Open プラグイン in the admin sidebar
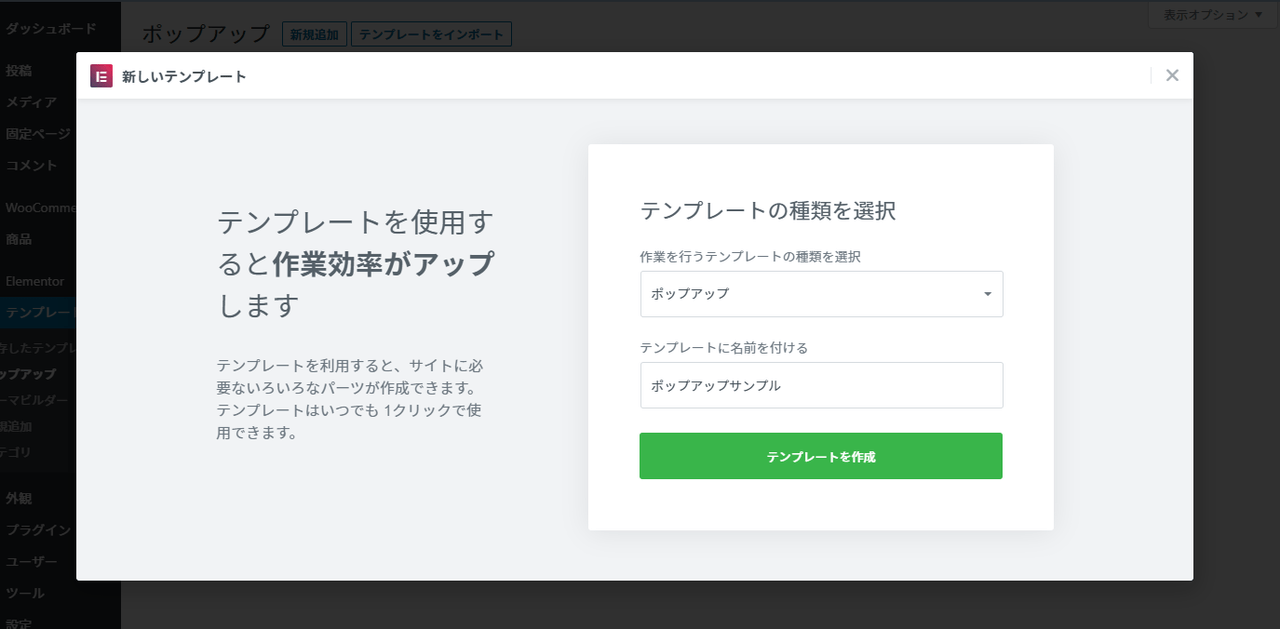This screenshot has width=1280, height=629. tap(38, 530)
